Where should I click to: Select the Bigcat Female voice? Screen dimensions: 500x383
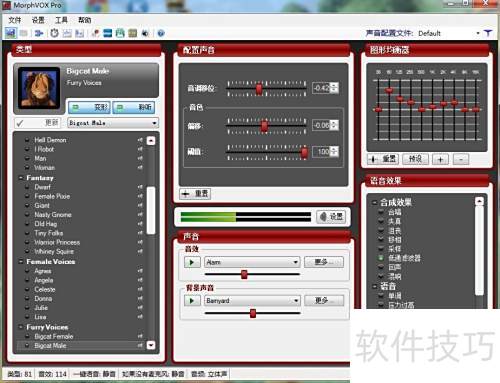pos(54,336)
